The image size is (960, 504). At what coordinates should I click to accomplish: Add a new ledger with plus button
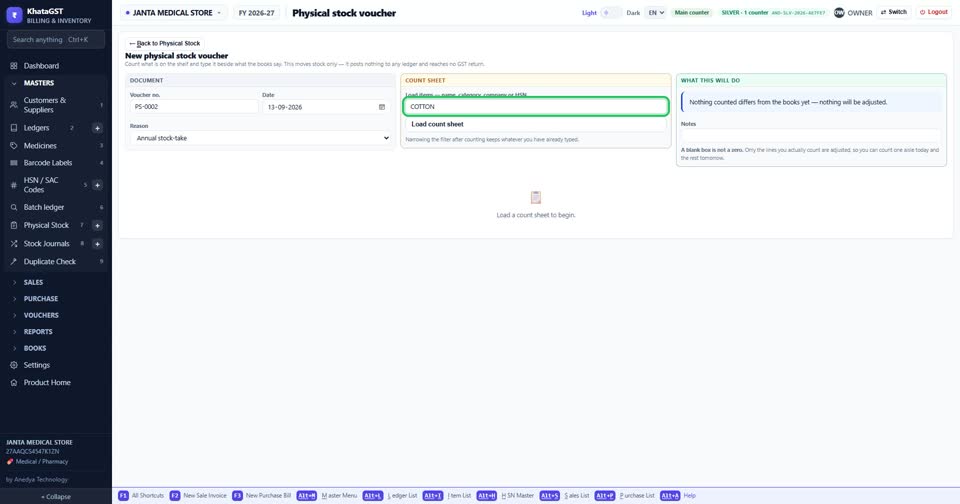click(x=97, y=128)
